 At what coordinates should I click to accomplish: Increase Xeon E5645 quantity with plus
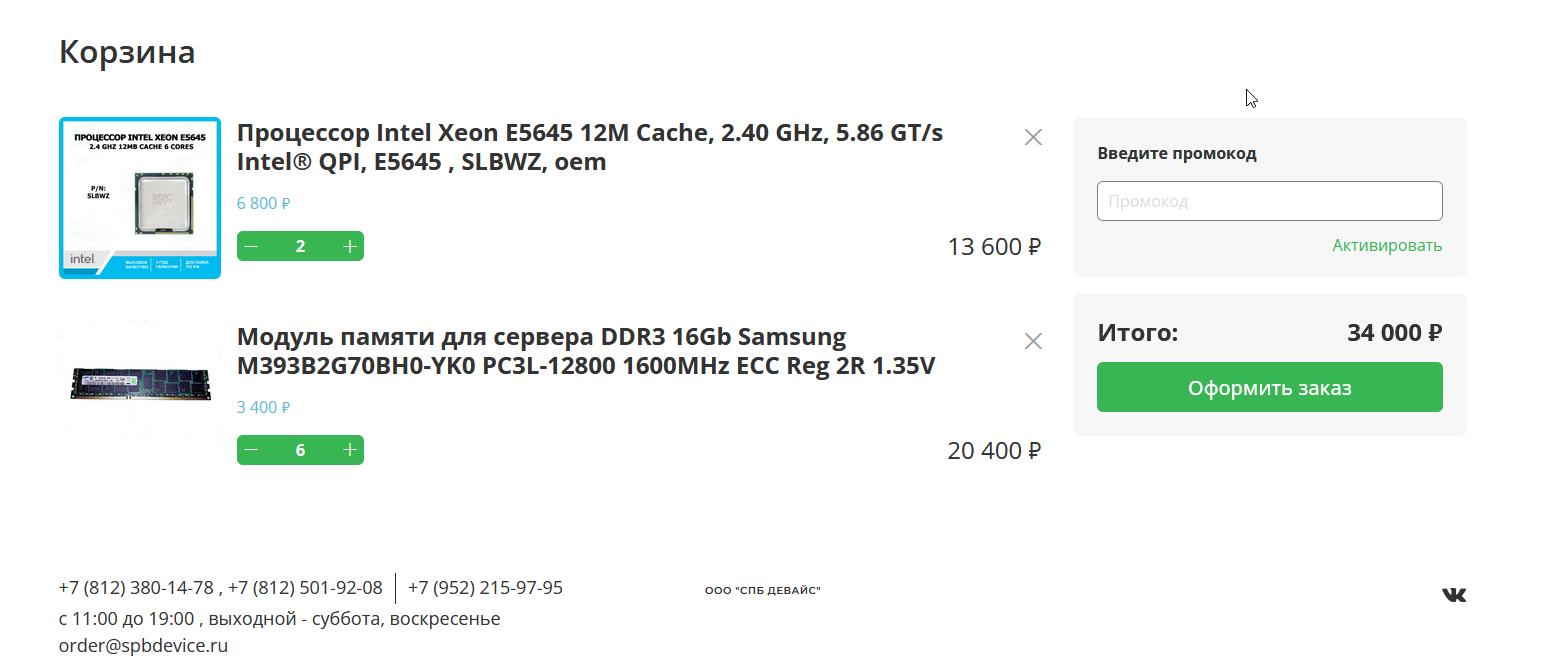349,246
